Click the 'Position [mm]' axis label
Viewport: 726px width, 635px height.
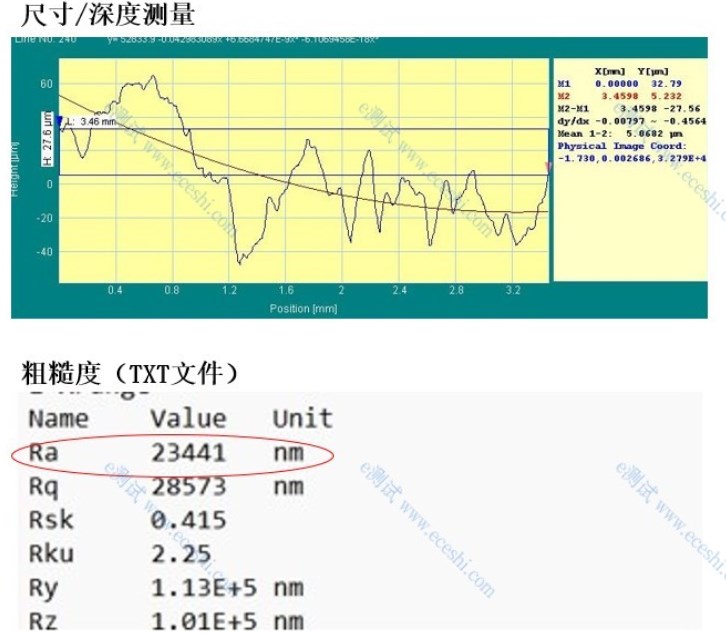click(x=303, y=308)
